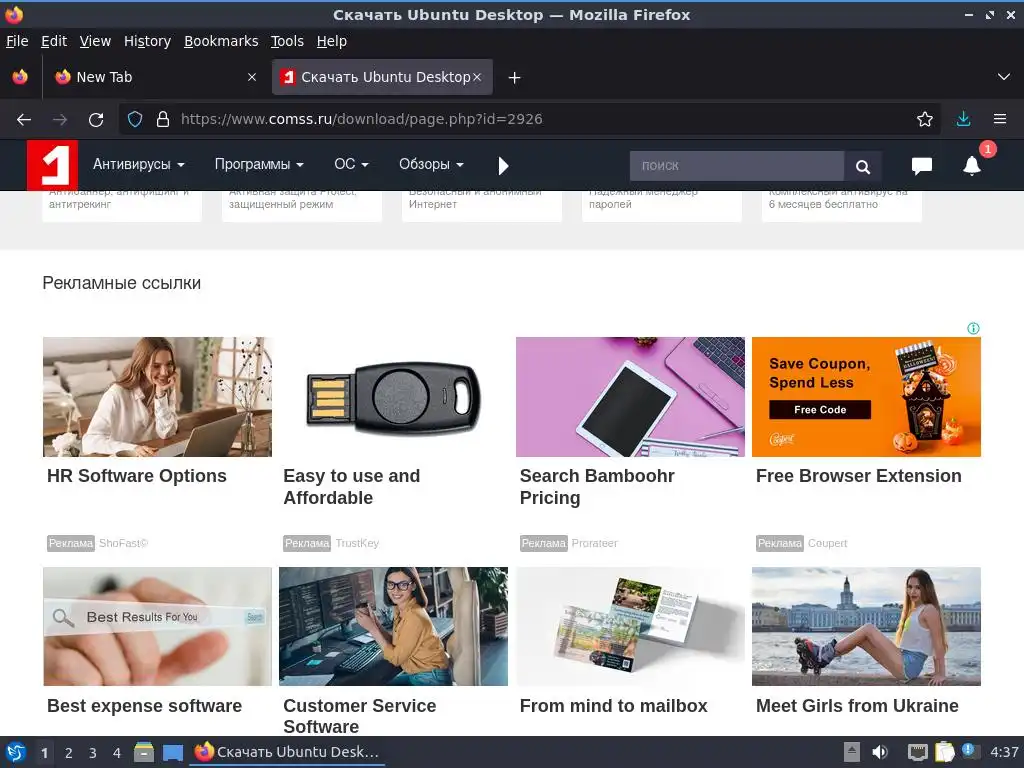This screenshot has width=1024, height=768.
Task: Click the show desktop taskbar icon
Action: (173, 753)
